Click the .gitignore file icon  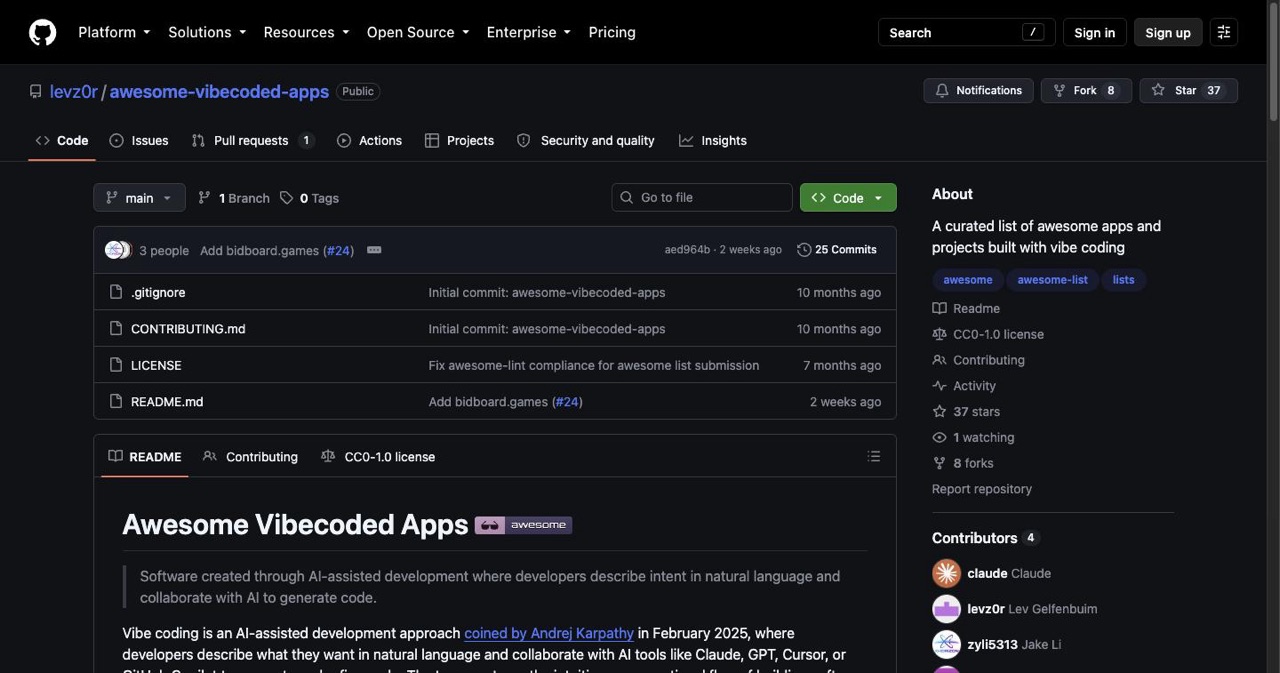tap(116, 292)
